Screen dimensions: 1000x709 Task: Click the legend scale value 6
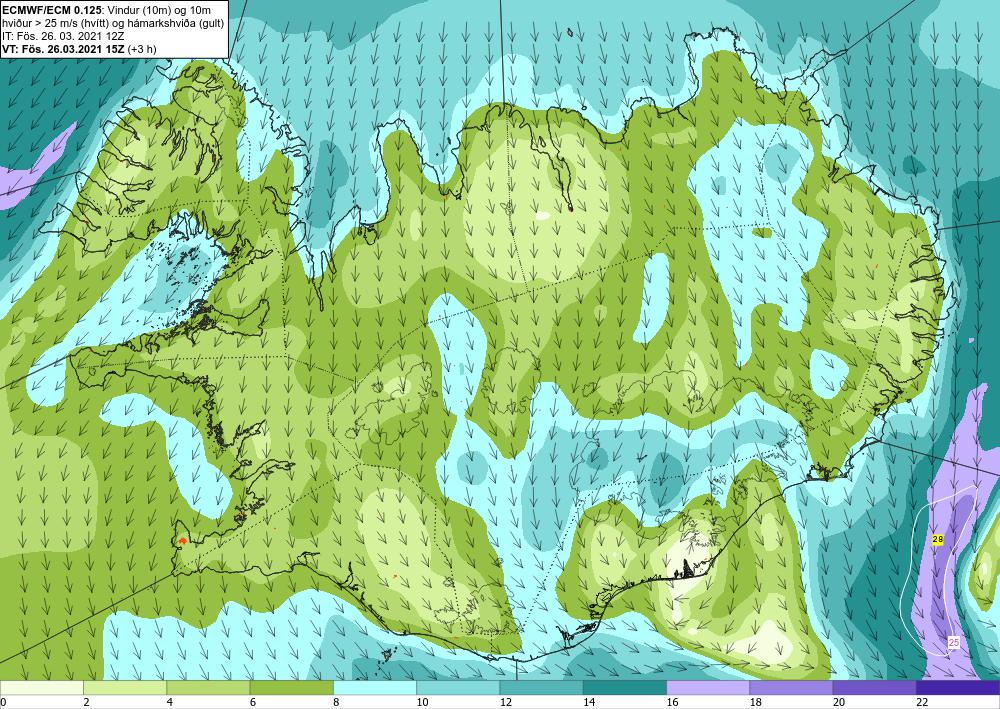[253, 702]
